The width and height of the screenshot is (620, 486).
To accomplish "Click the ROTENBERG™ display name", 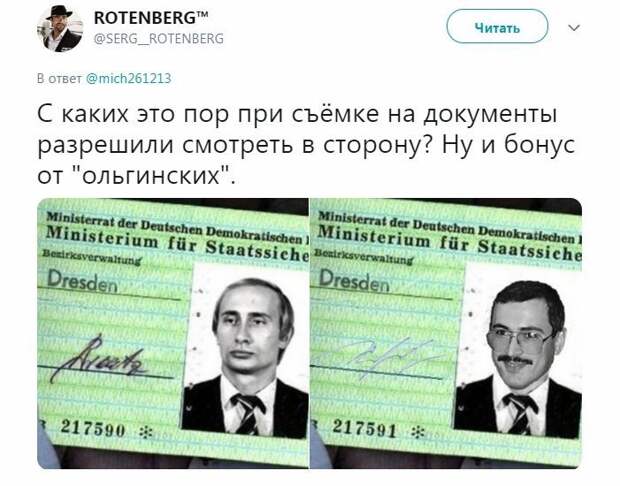I will [x=151, y=18].
